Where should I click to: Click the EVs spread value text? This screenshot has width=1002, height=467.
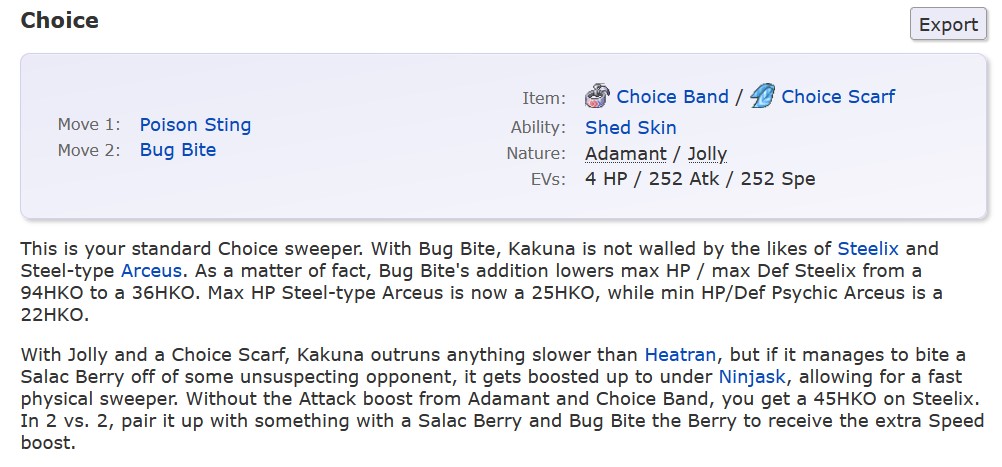click(700, 179)
